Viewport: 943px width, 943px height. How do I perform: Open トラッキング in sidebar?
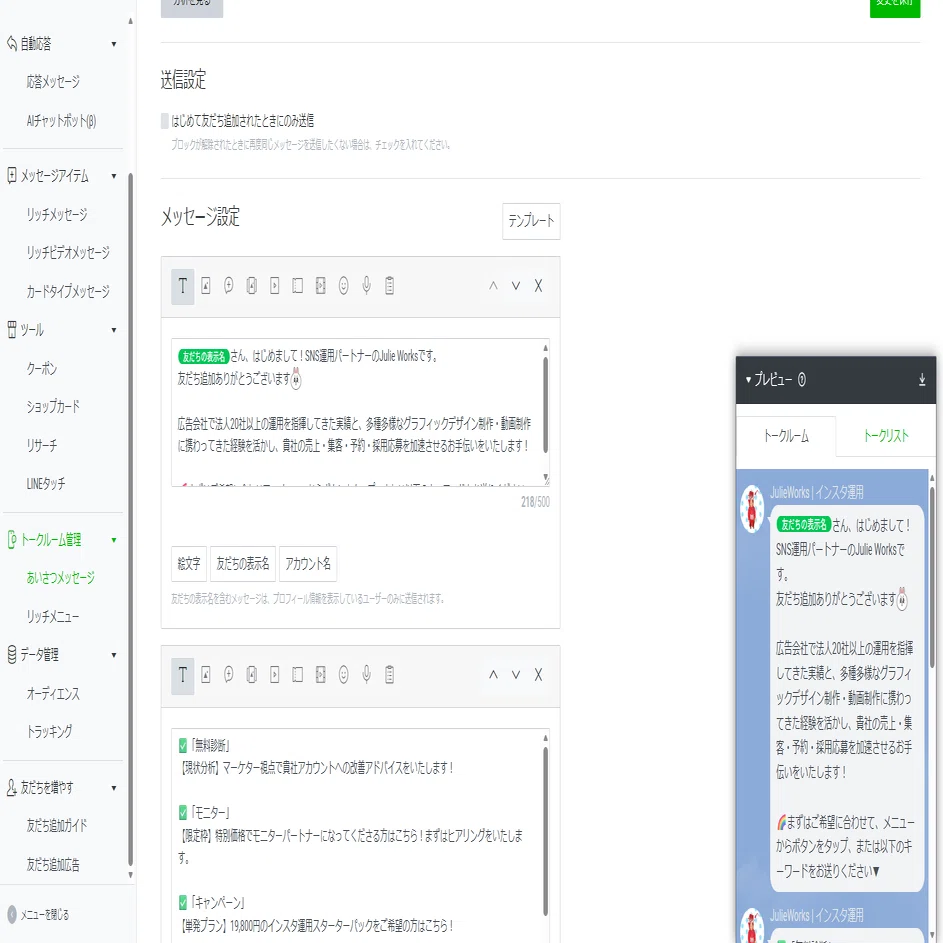(49, 732)
